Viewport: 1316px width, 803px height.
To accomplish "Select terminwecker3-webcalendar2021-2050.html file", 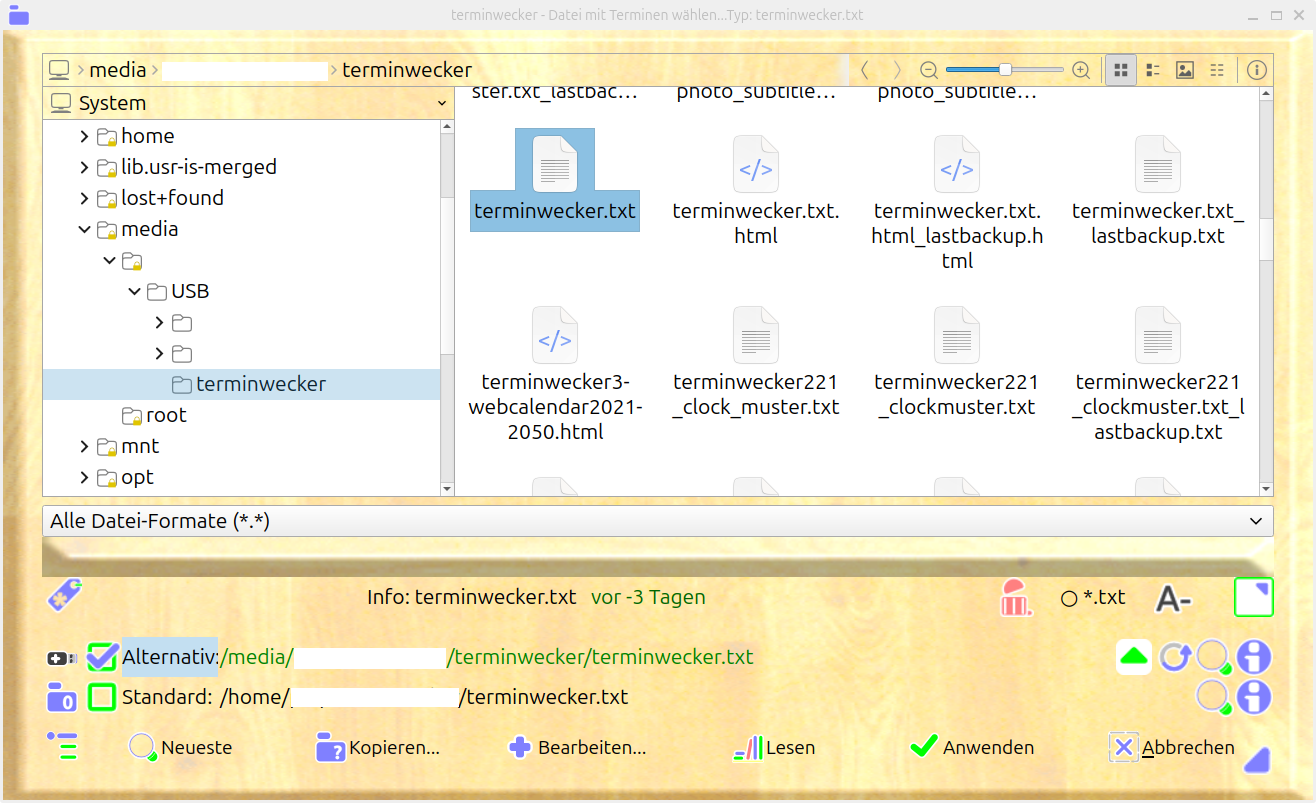I will [x=555, y=374].
